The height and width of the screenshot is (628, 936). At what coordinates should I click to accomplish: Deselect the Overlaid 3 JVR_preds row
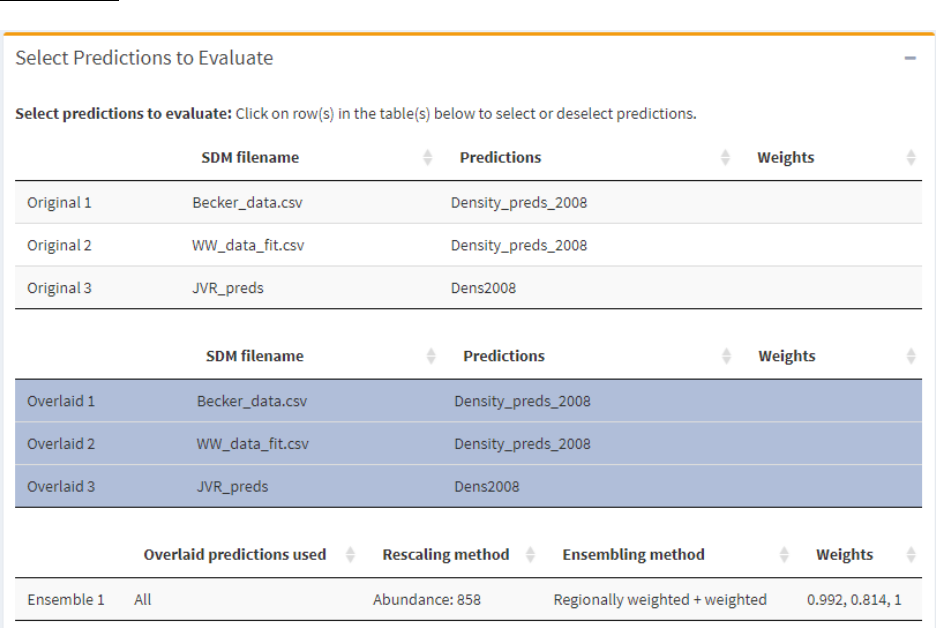[469, 486]
